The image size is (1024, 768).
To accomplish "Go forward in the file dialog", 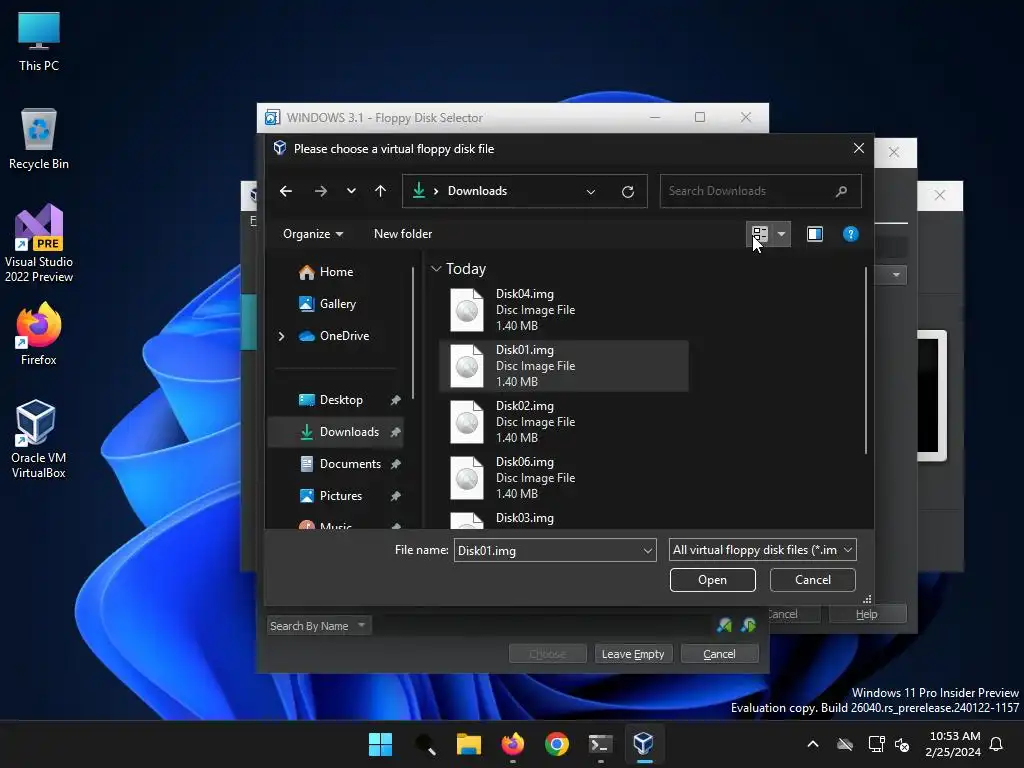I will [320, 191].
